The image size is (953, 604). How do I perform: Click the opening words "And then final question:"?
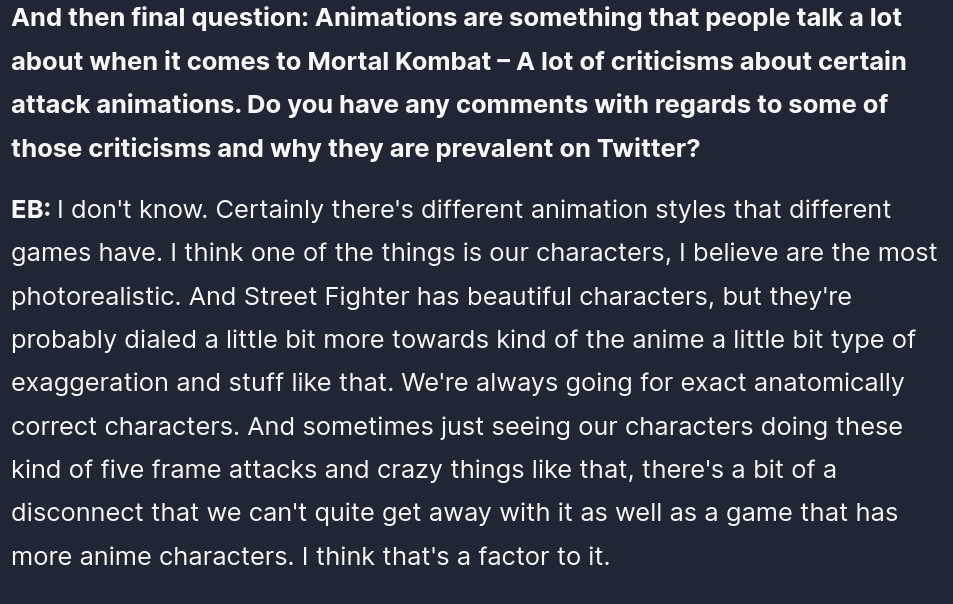pos(160,18)
